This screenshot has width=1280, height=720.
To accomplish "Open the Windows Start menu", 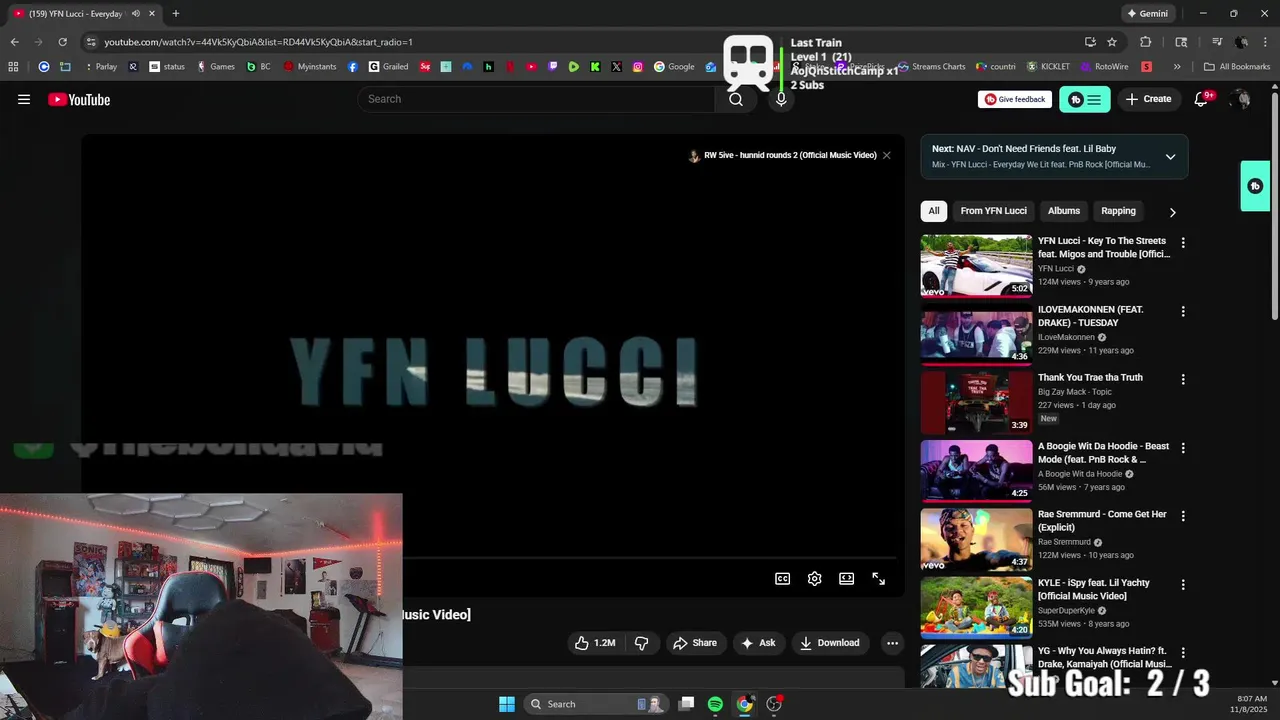I will [x=507, y=704].
